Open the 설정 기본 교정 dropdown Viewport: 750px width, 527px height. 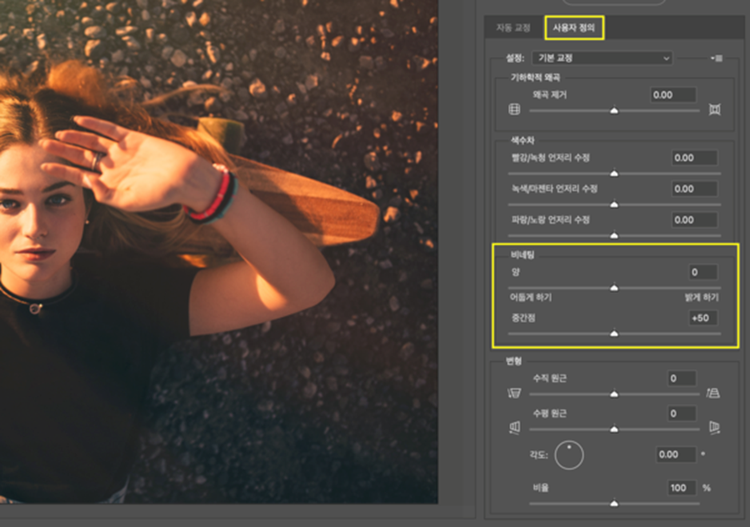click(x=602, y=58)
